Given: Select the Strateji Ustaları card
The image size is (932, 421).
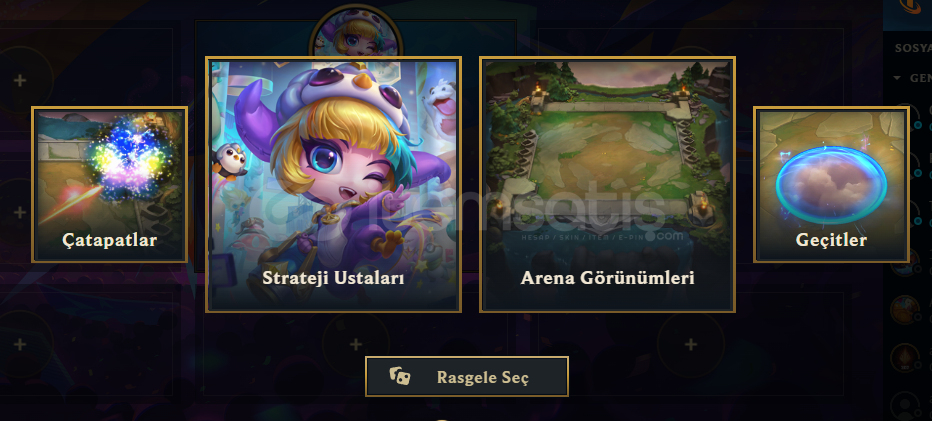Looking at the screenshot, I should (333, 184).
